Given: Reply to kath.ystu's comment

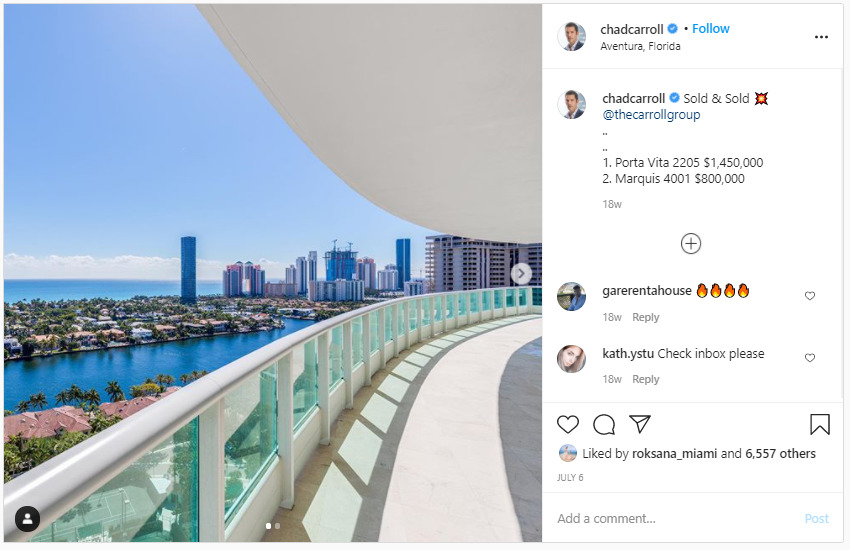Looking at the screenshot, I should coord(646,379).
